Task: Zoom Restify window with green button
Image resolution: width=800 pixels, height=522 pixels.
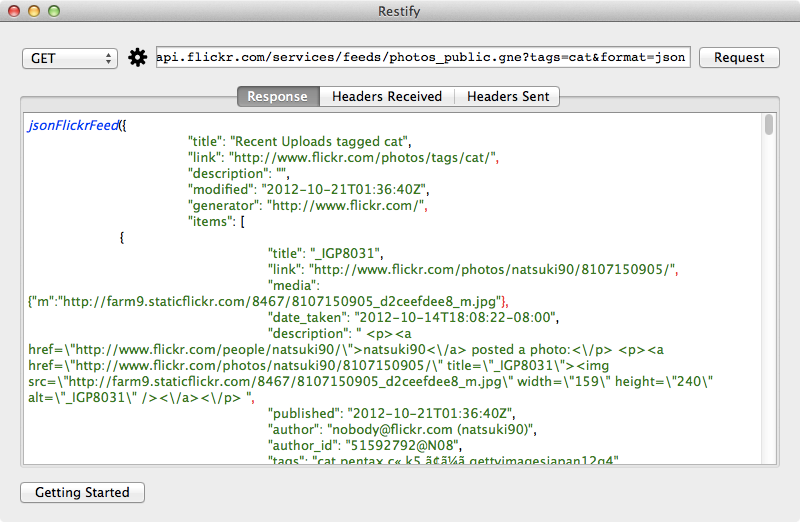Action: coord(54,11)
